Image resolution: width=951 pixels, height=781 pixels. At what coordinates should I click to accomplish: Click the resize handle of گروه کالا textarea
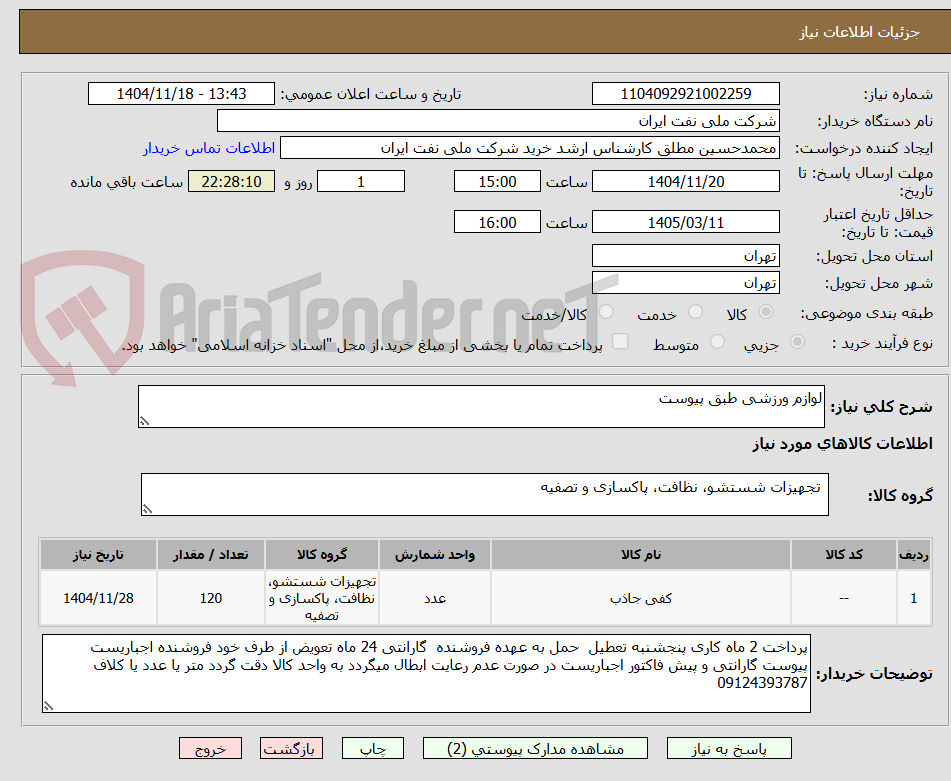coord(147,509)
